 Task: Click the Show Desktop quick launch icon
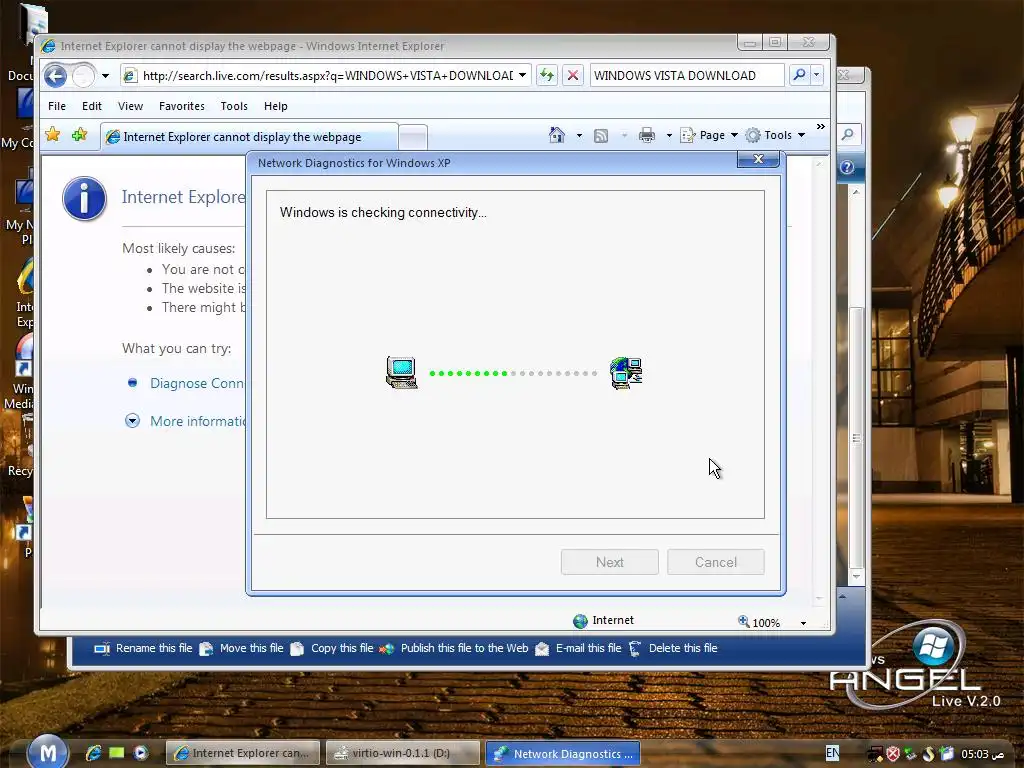tap(117, 753)
